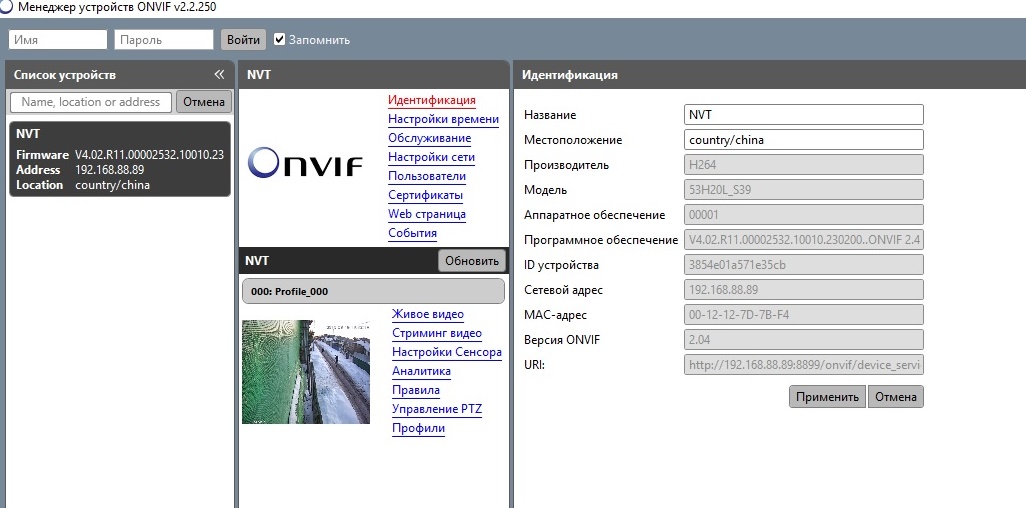Open the Настройки времени link

tap(443, 119)
